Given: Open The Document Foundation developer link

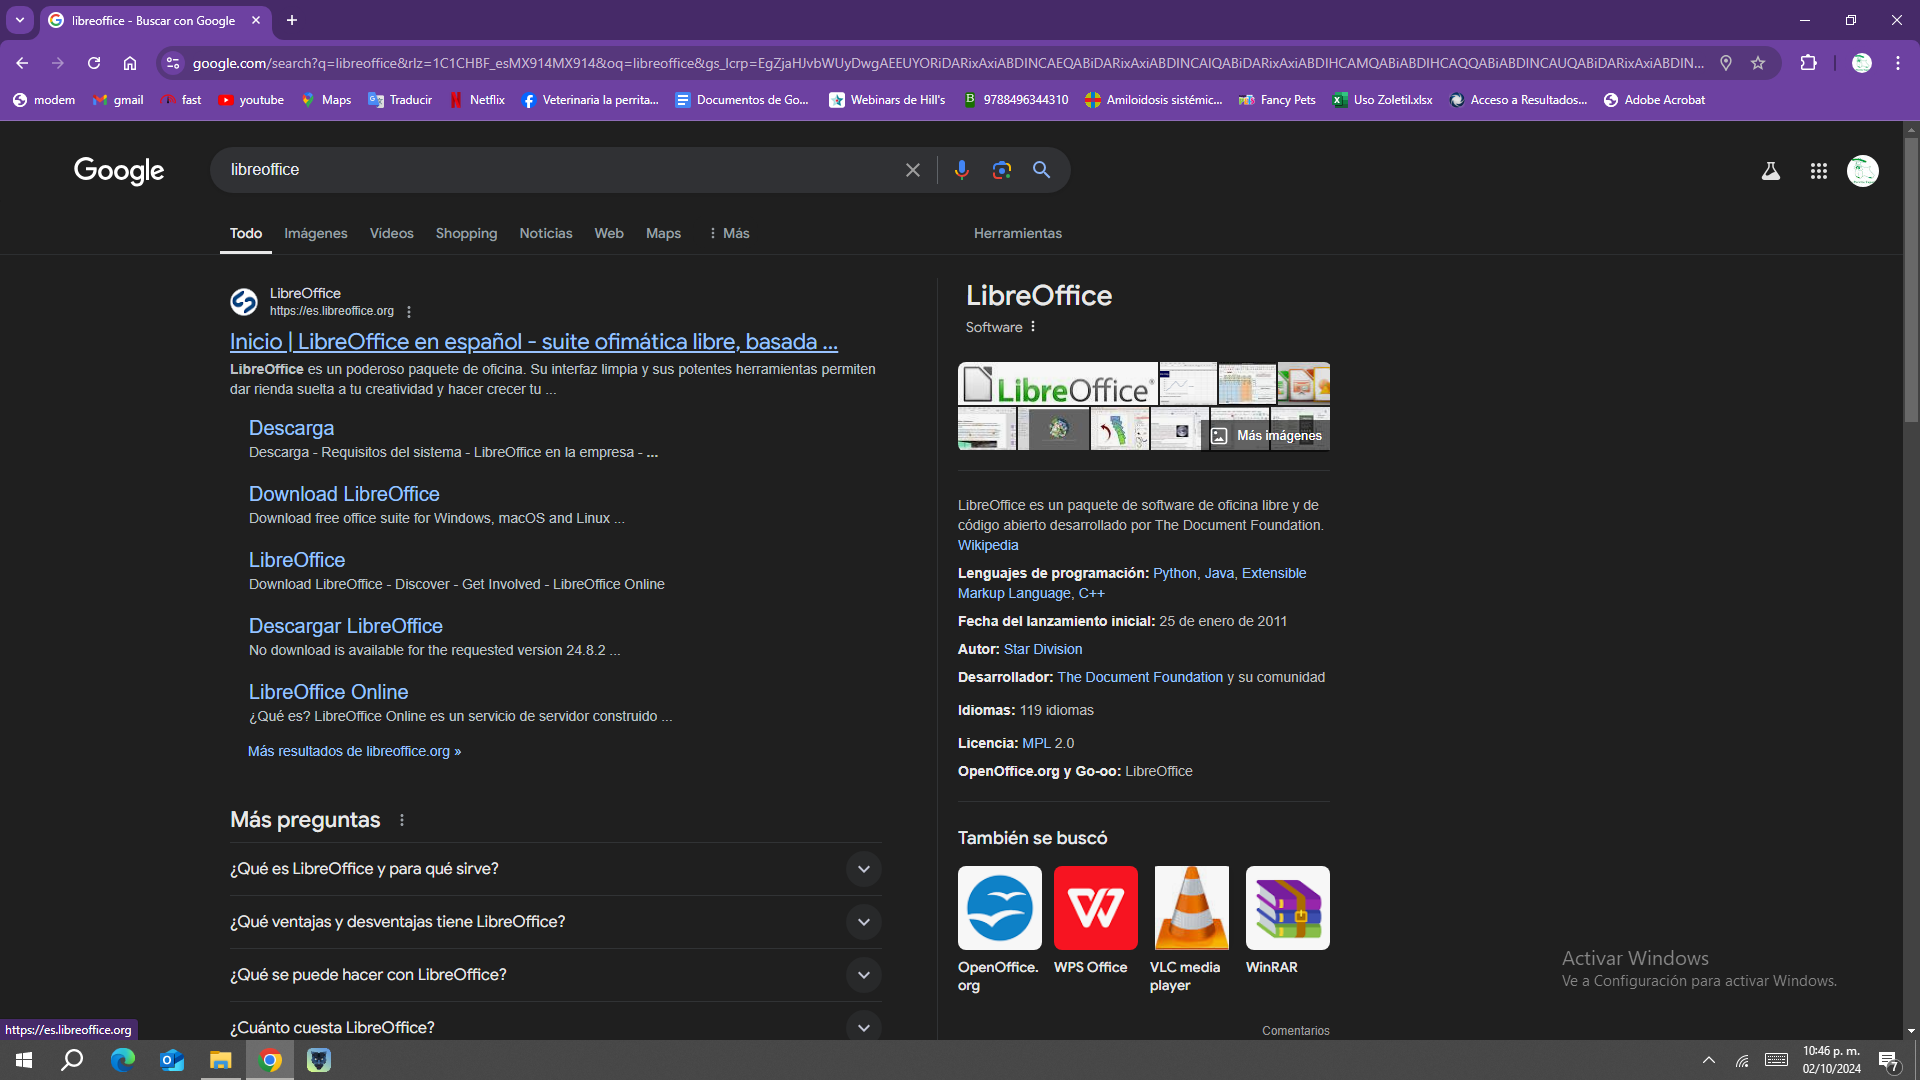Looking at the screenshot, I should [x=1140, y=677].
